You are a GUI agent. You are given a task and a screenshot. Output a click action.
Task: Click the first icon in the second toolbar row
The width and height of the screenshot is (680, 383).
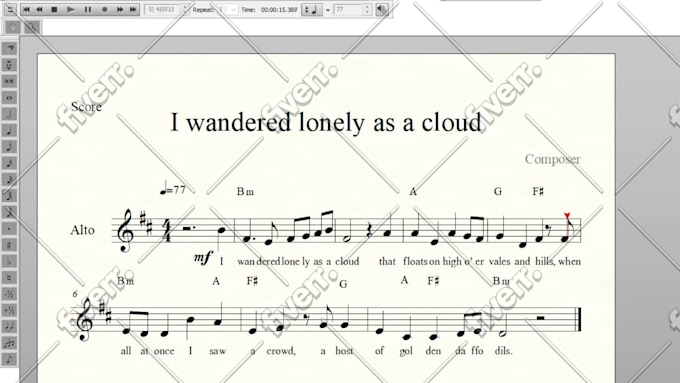point(13,27)
